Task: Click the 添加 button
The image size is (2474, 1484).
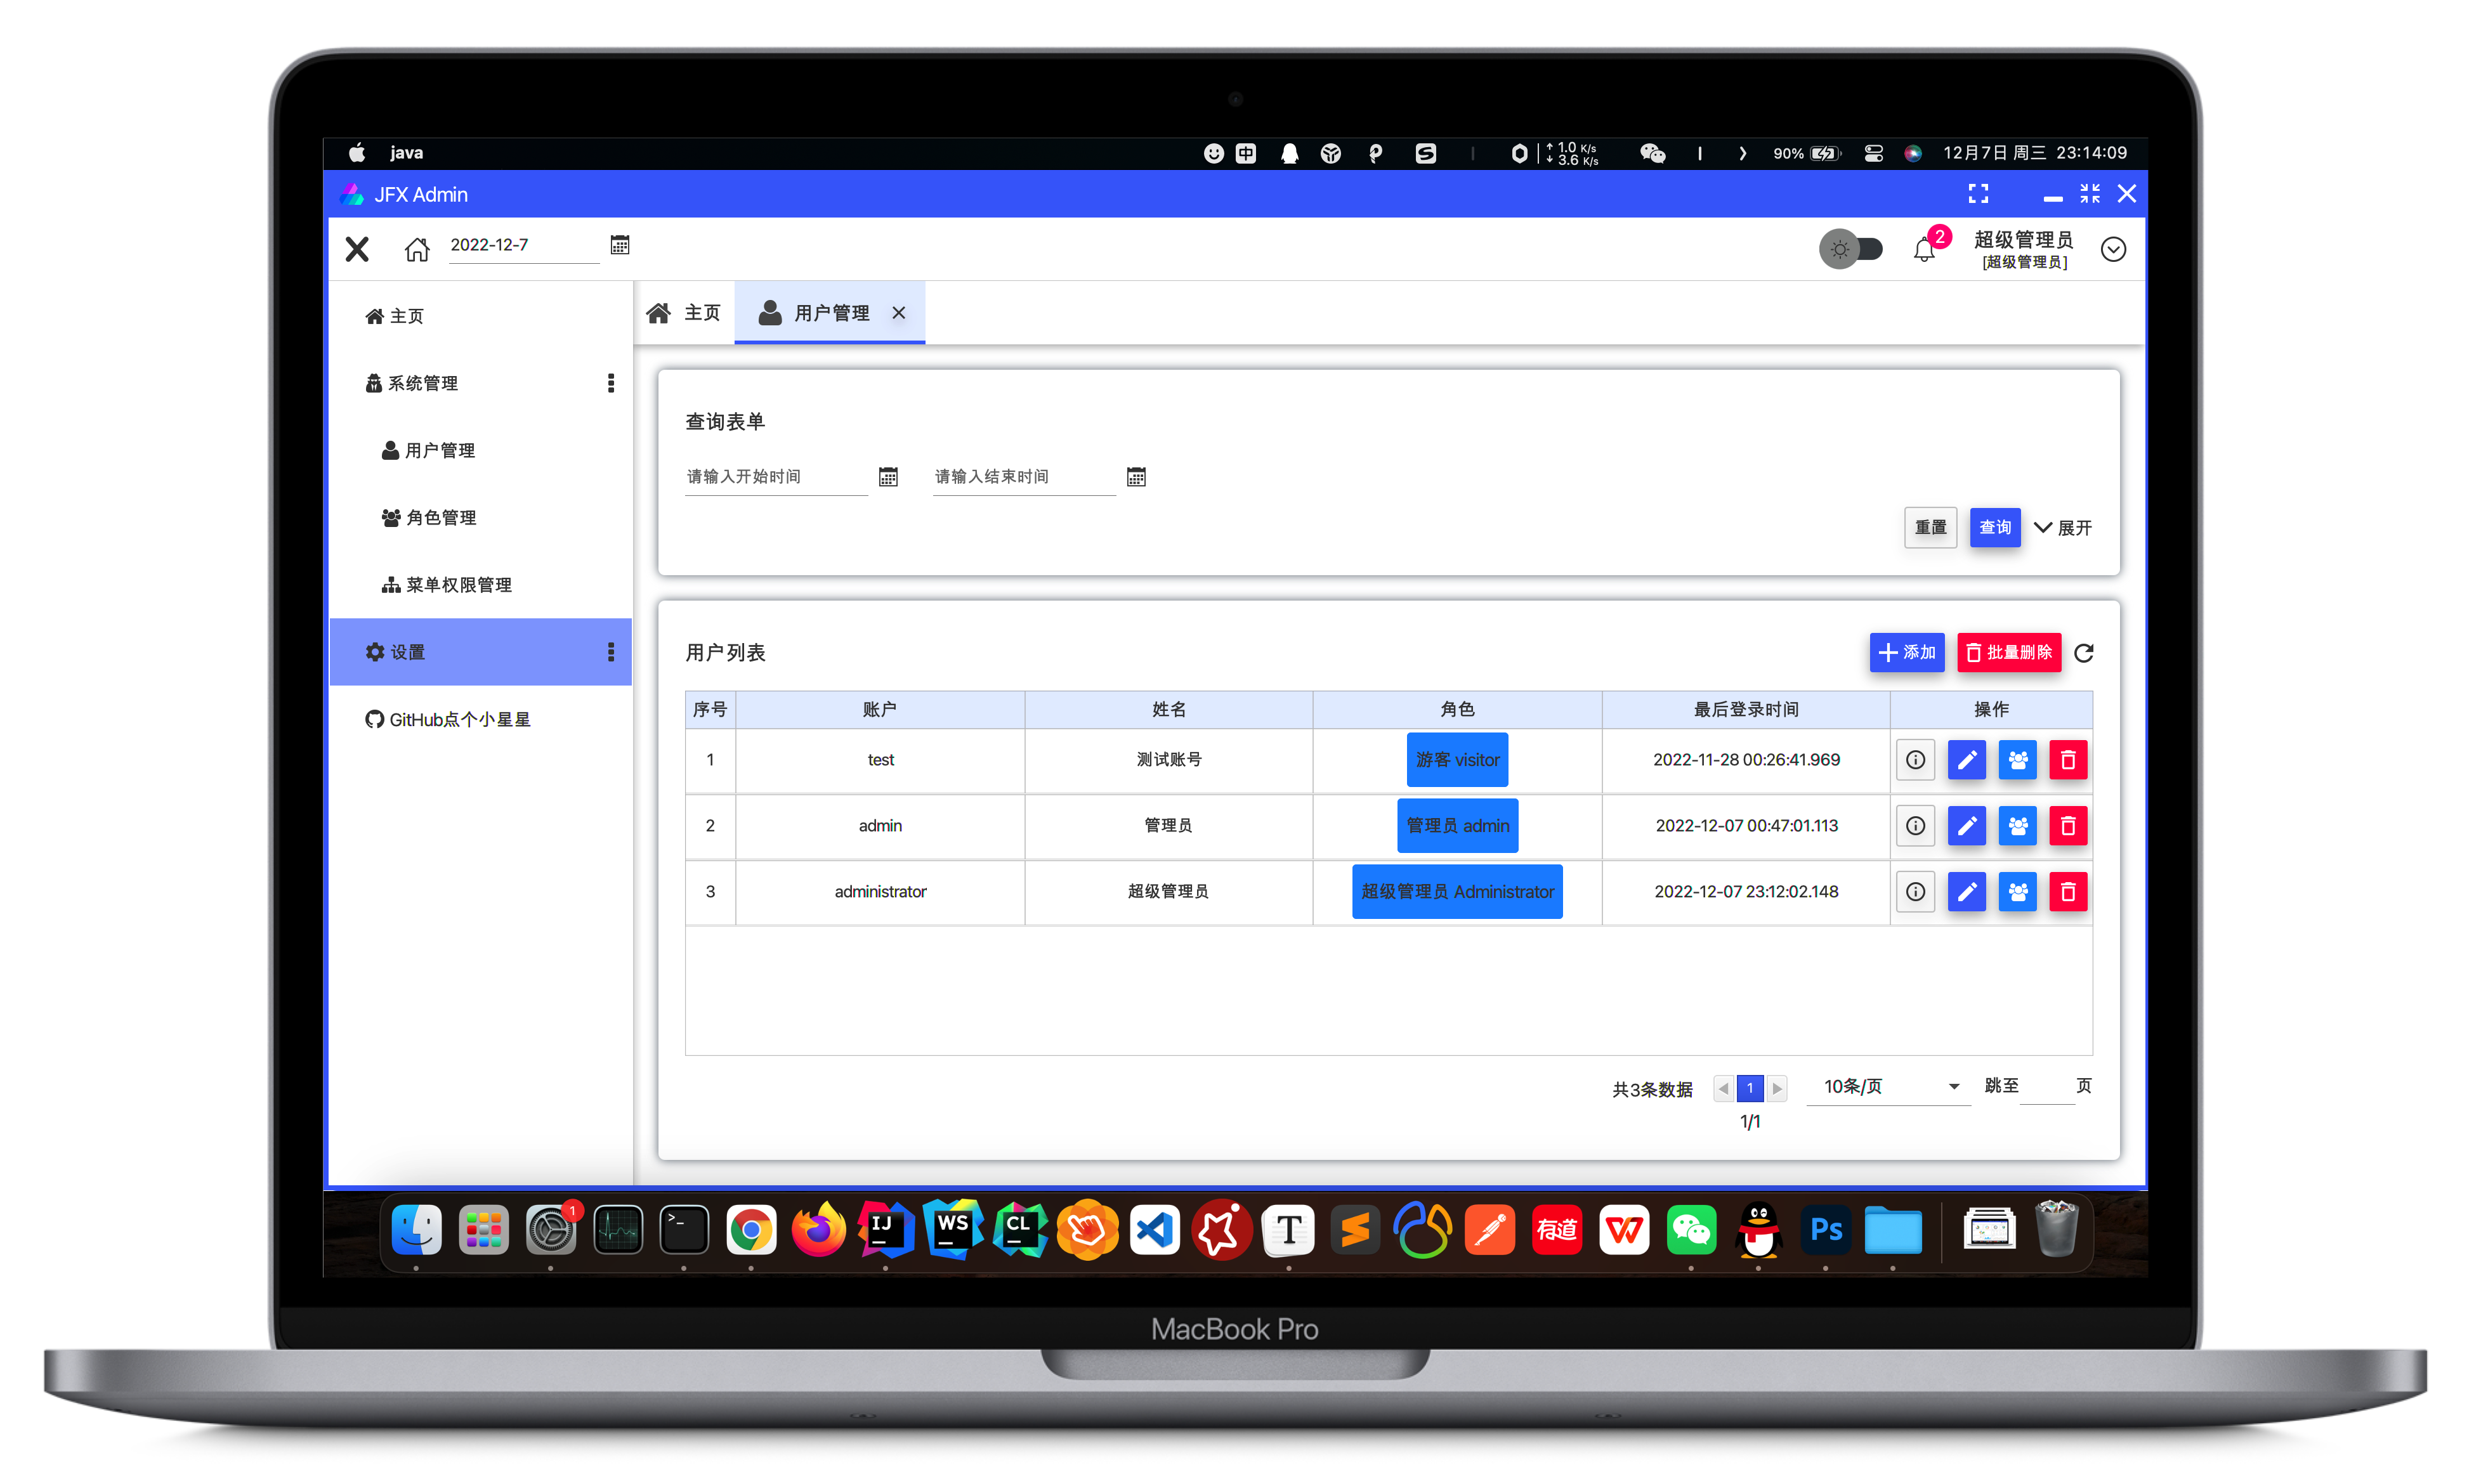Action: tap(1906, 653)
